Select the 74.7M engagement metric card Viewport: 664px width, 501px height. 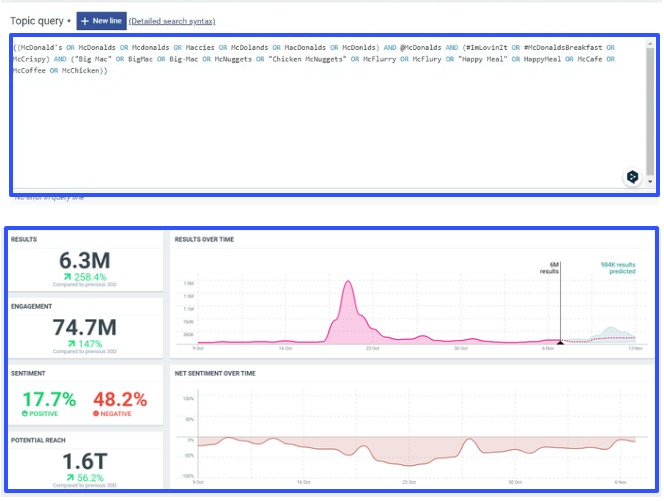point(84,326)
